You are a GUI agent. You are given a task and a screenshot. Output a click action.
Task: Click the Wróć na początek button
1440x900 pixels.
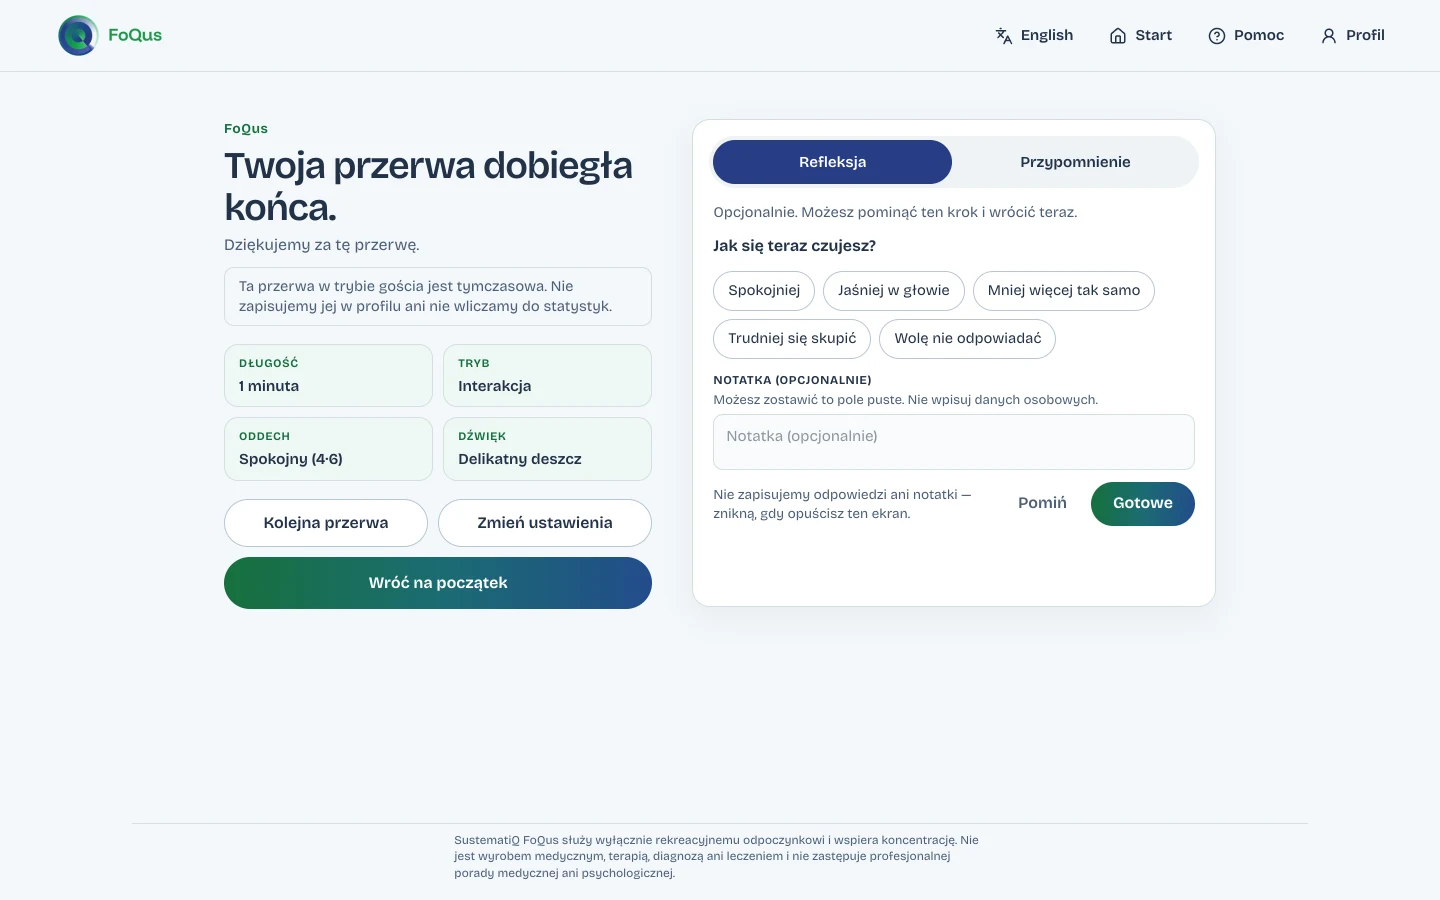point(438,583)
